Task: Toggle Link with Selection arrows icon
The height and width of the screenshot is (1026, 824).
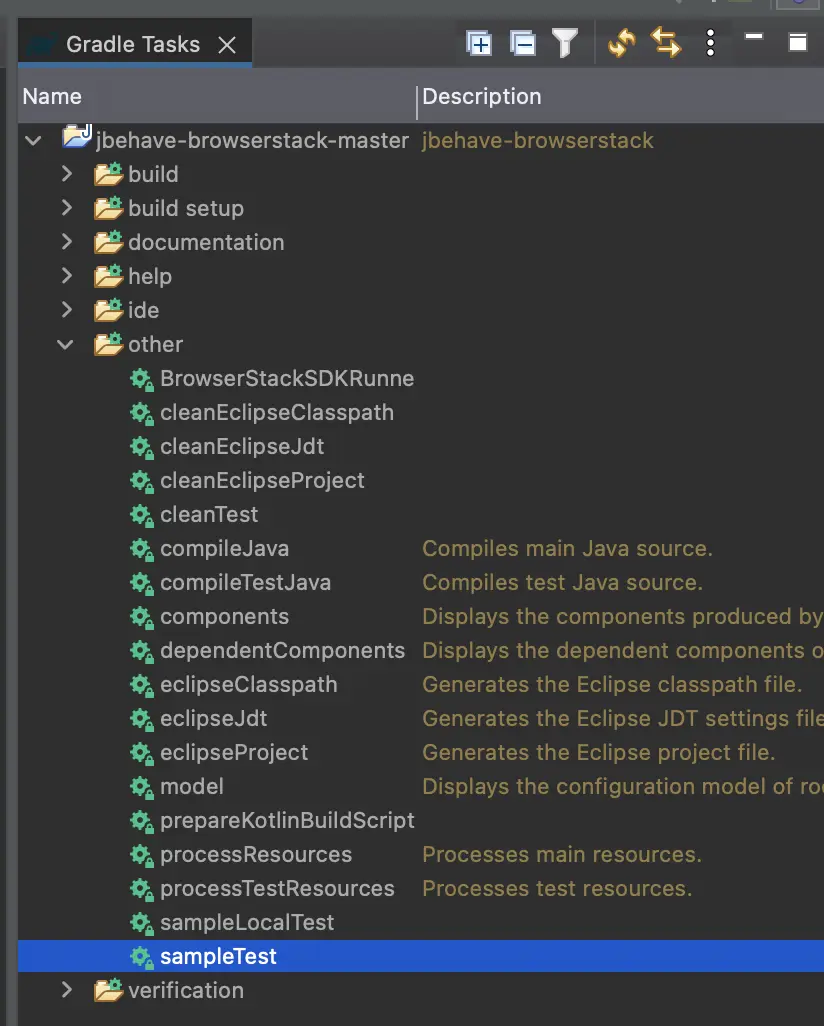Action: coord(666,43)
